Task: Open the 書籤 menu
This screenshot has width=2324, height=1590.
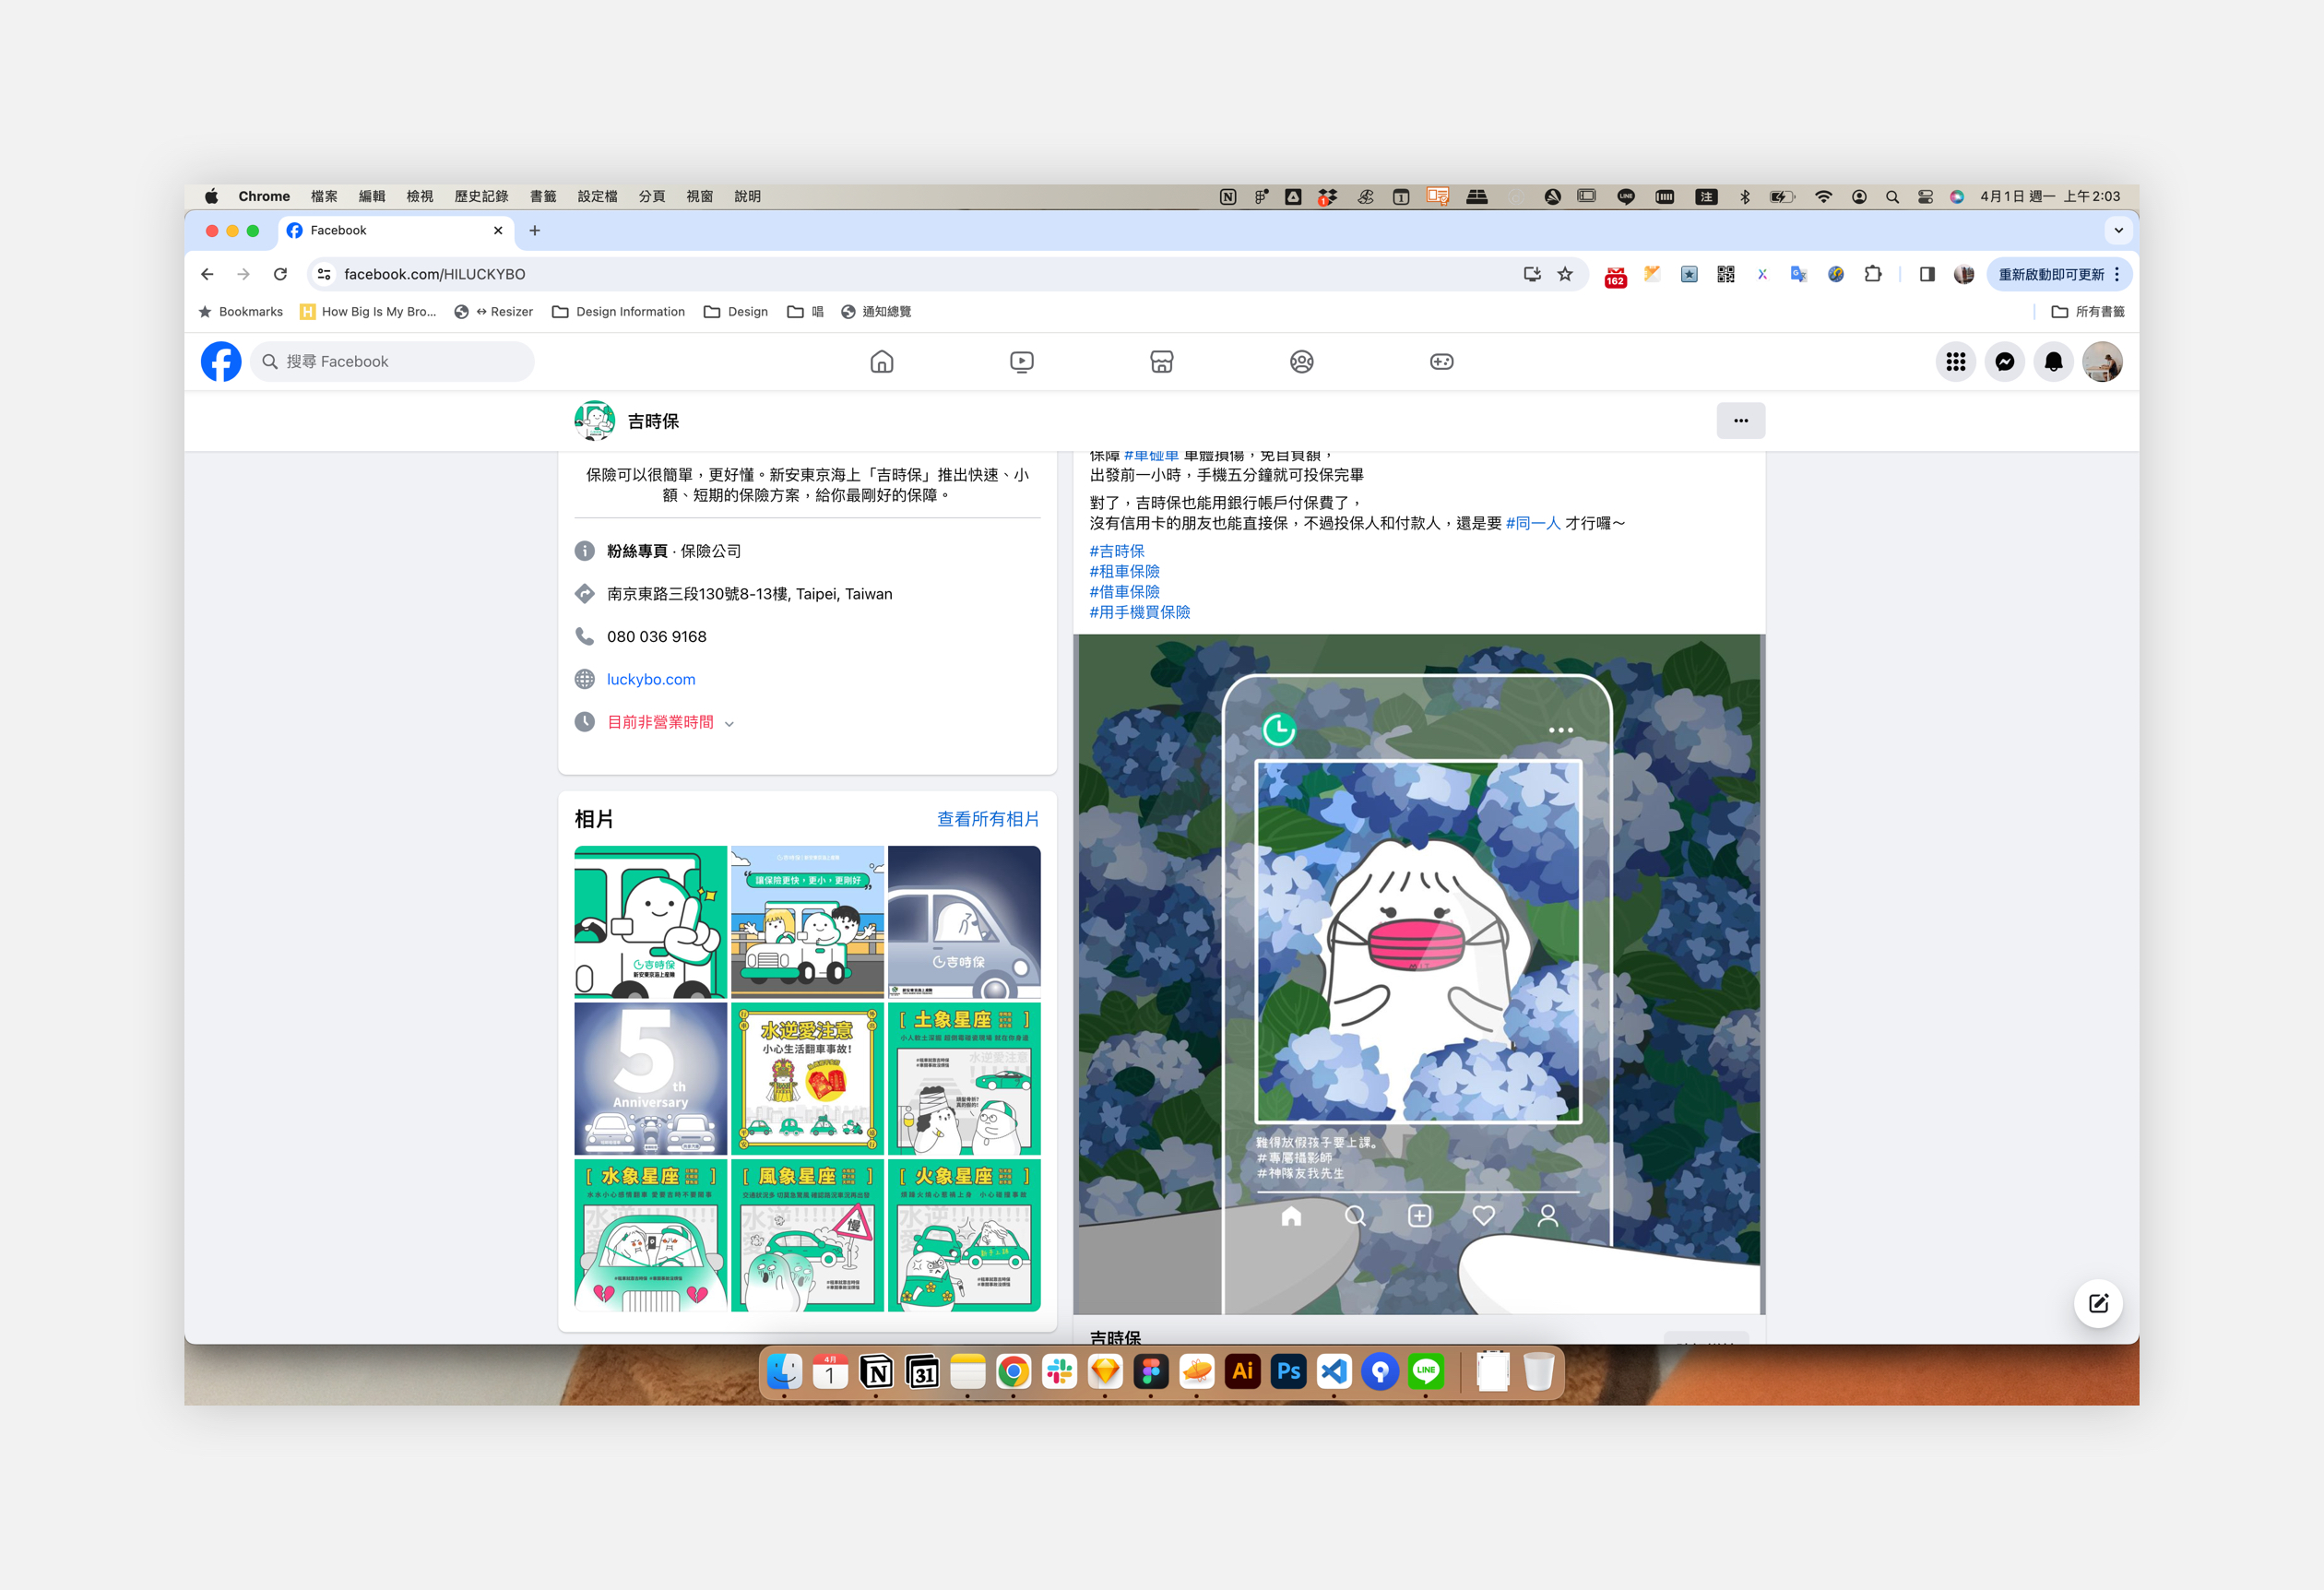Action: click(x=543, y=197)
